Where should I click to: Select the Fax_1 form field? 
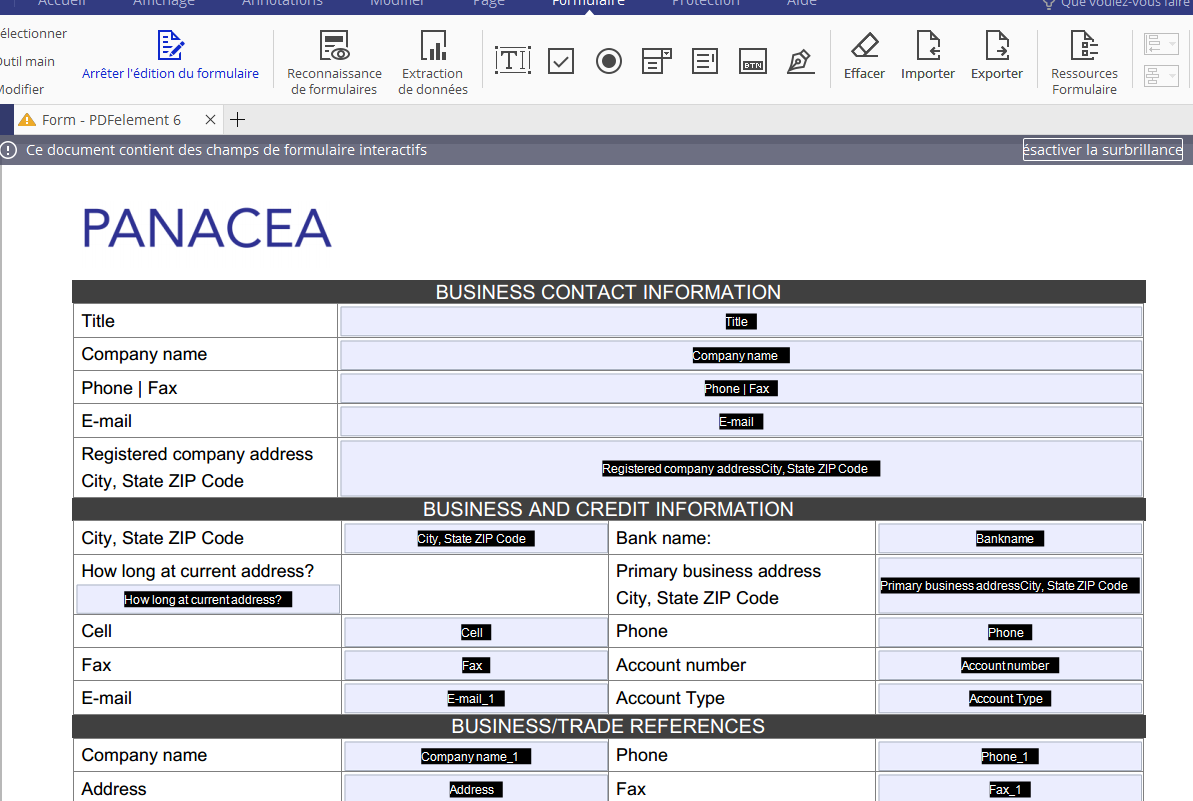click(x=1010, y=788)
